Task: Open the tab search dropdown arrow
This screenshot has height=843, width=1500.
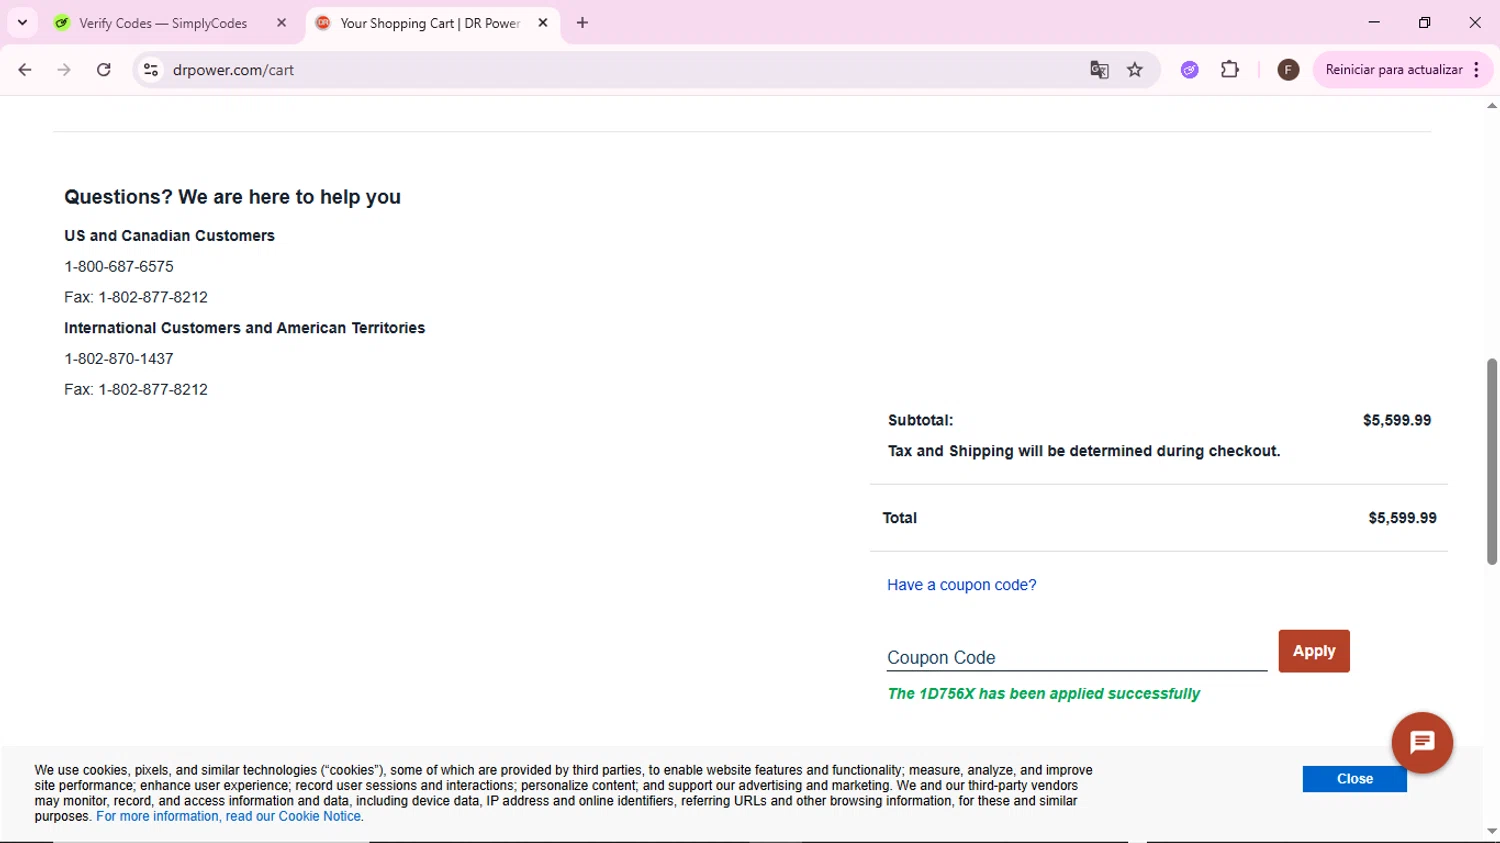Action: (22, 22)
